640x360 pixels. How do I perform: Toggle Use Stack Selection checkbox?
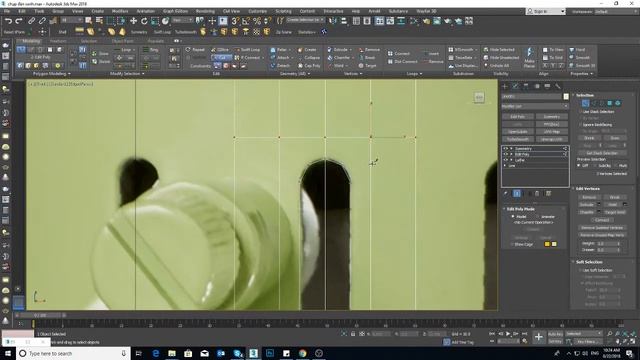click(x=580, y=111)
